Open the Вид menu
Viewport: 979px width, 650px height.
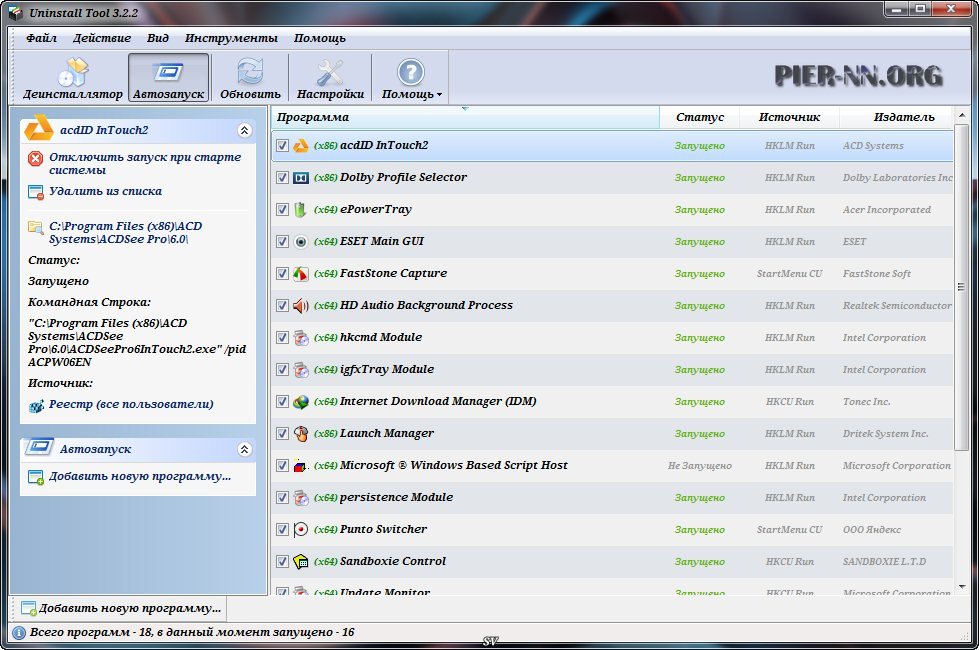(x=158, y=38)
